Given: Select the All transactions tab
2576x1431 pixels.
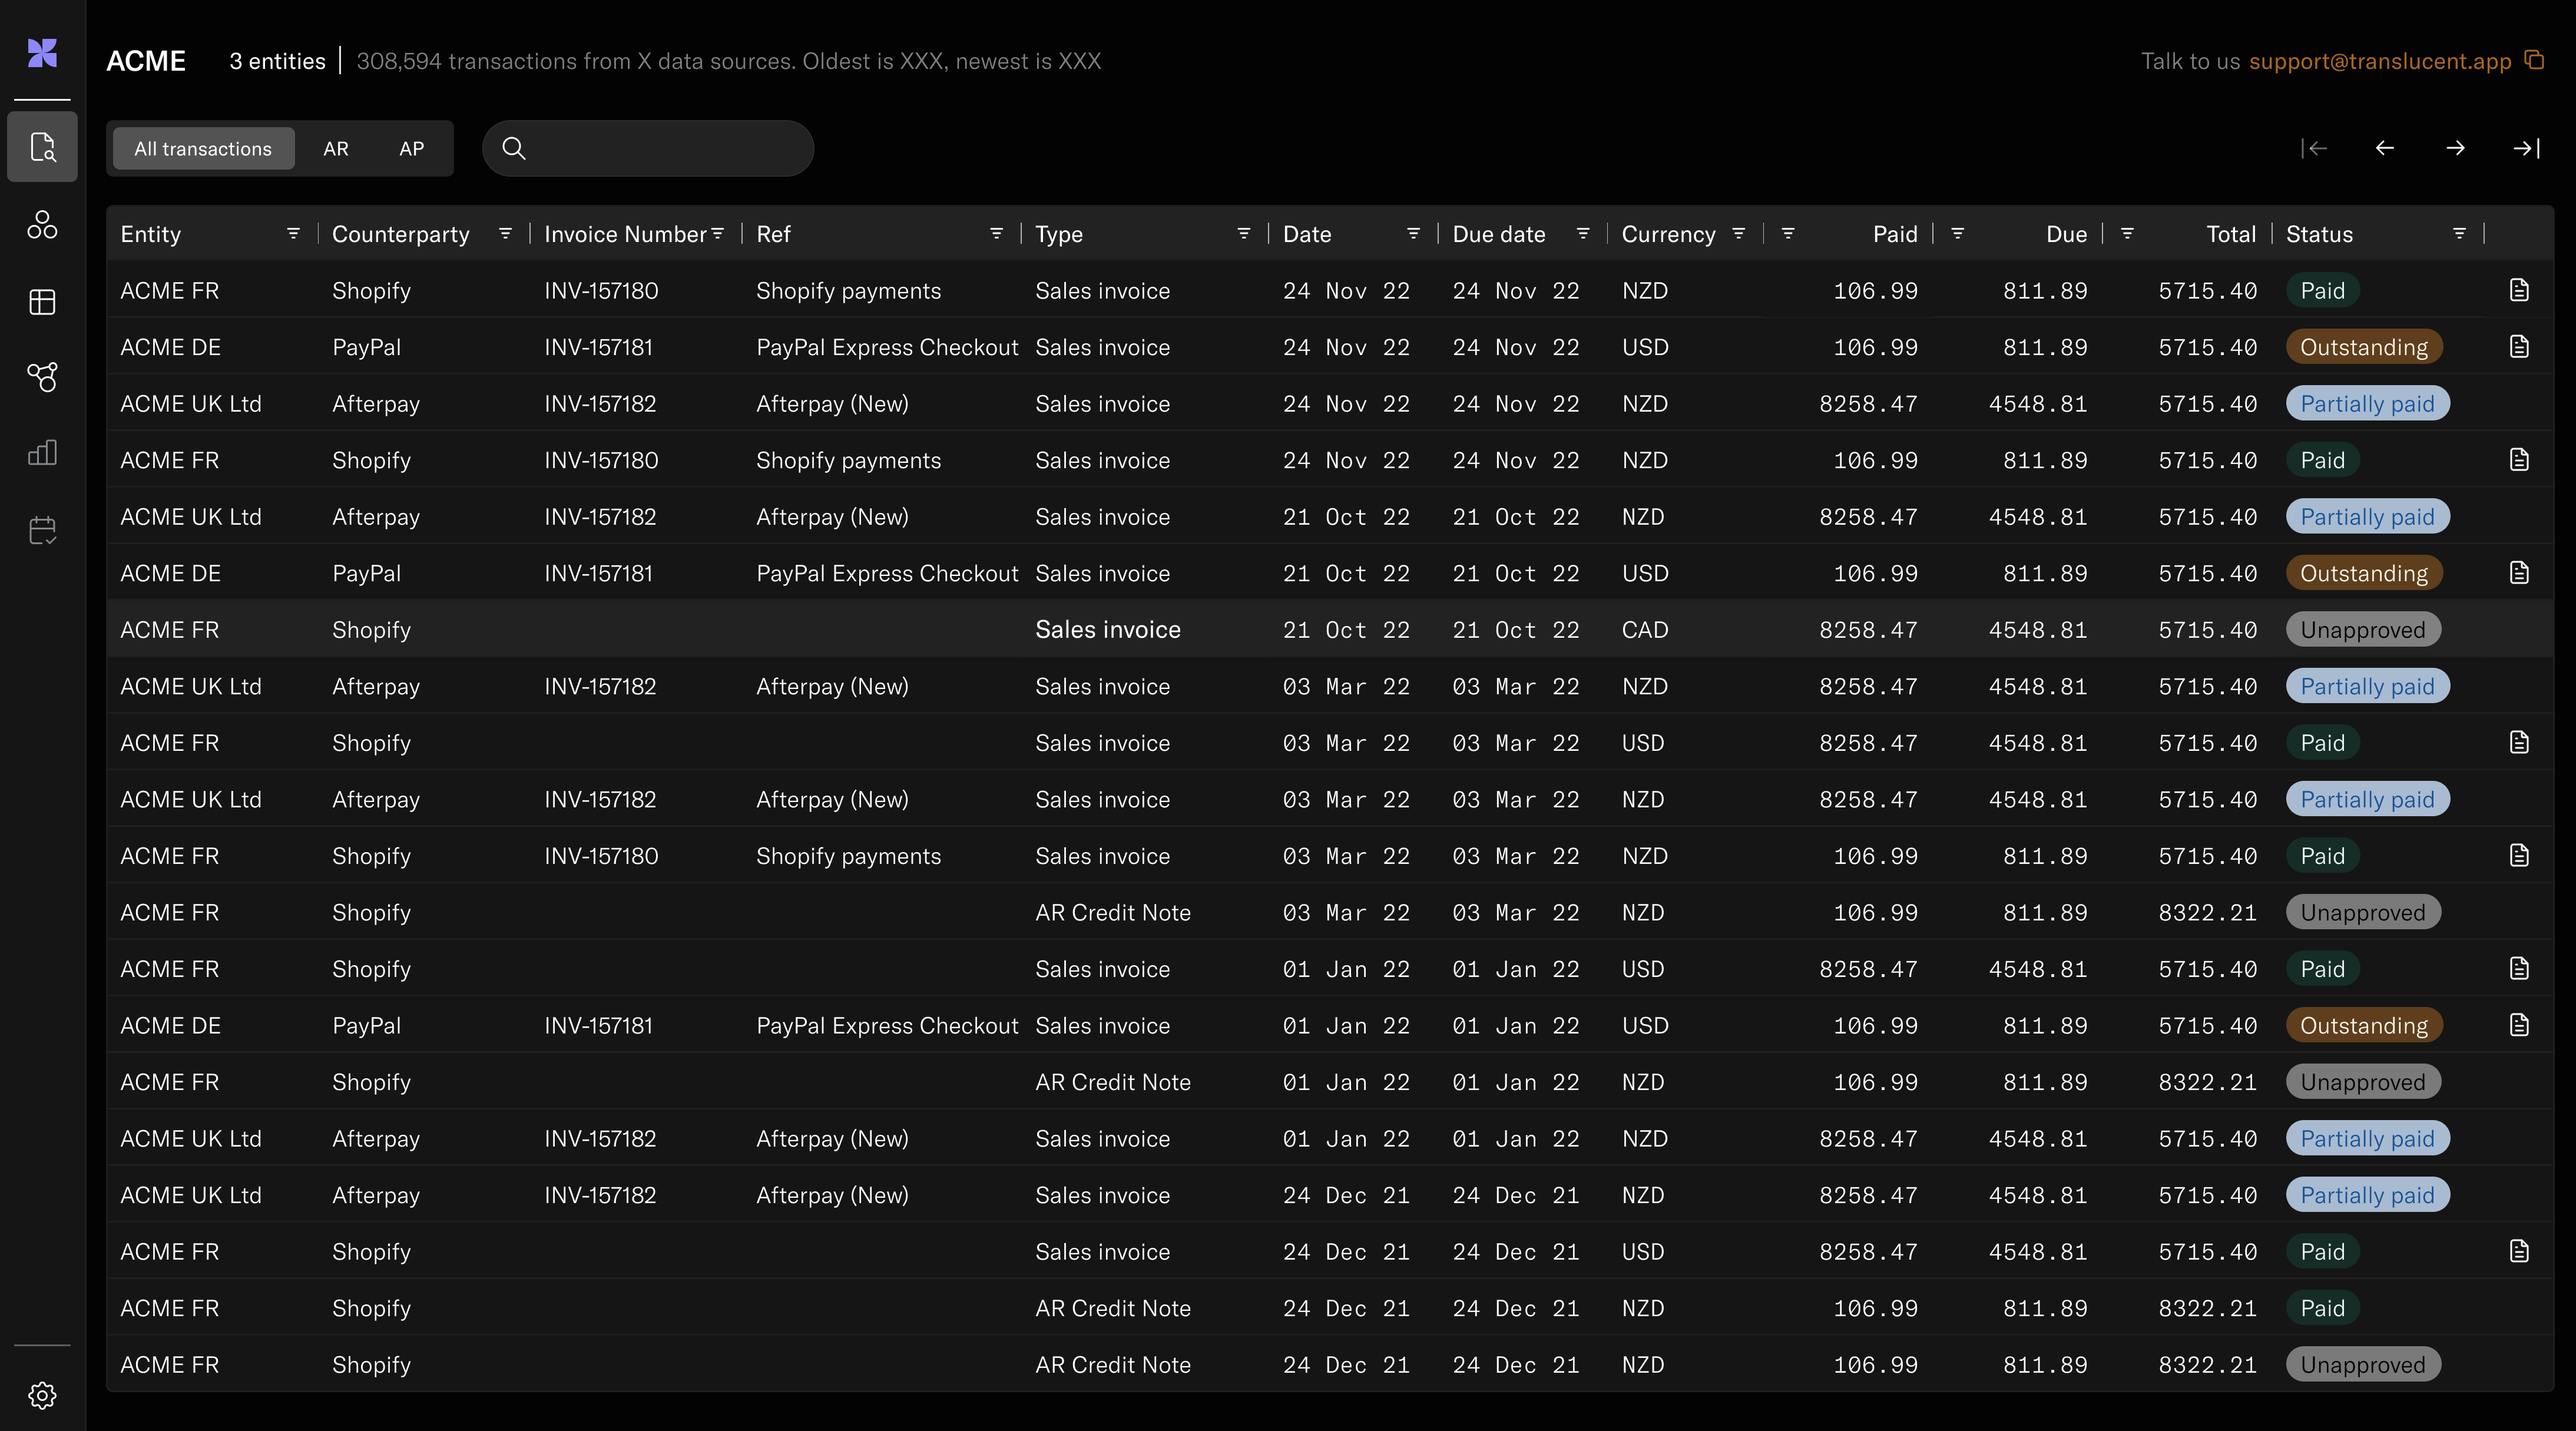Looking at the screenshot, I should [203, 148].
